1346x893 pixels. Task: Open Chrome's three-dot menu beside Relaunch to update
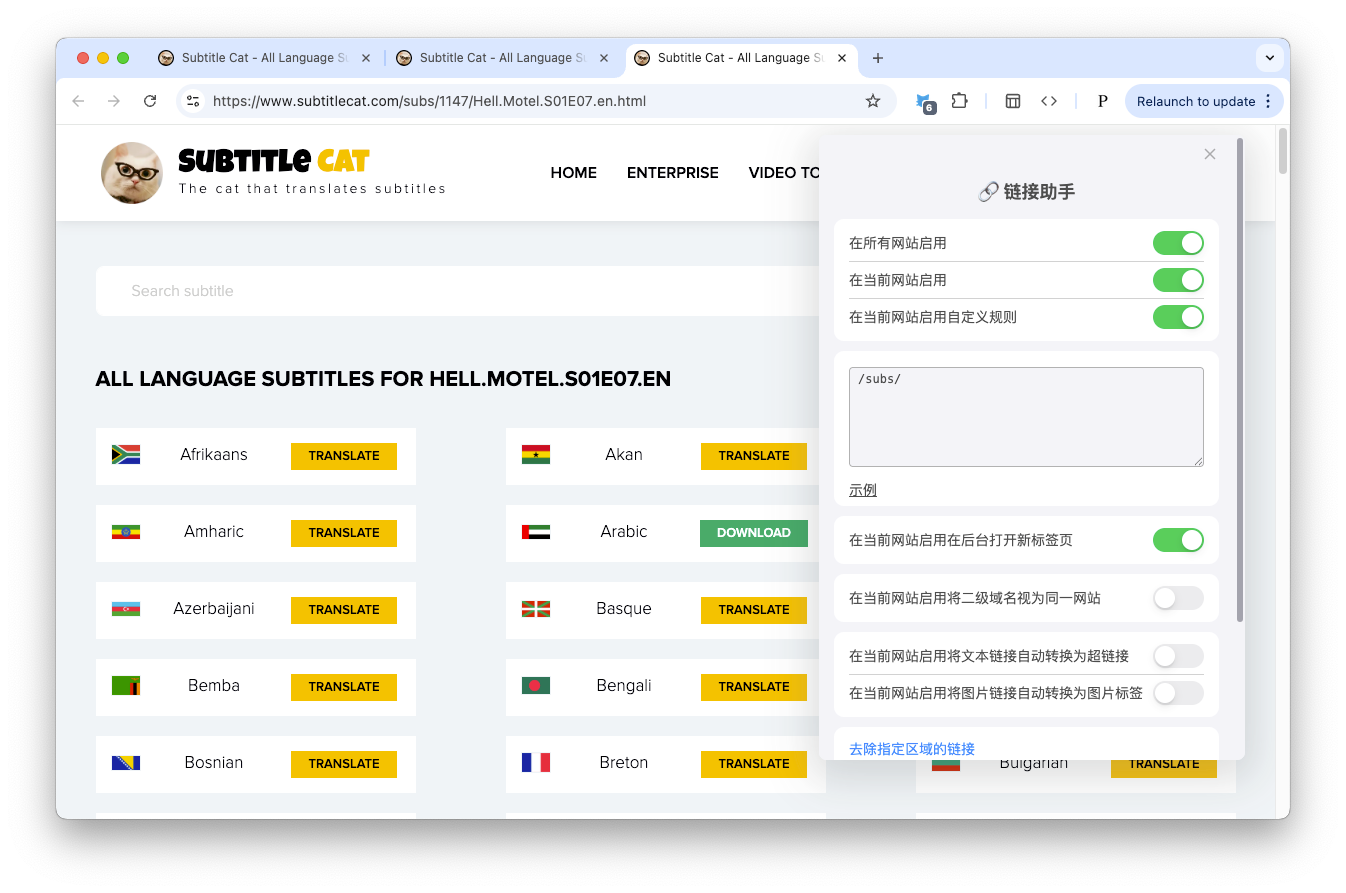tap(1268, 101)
